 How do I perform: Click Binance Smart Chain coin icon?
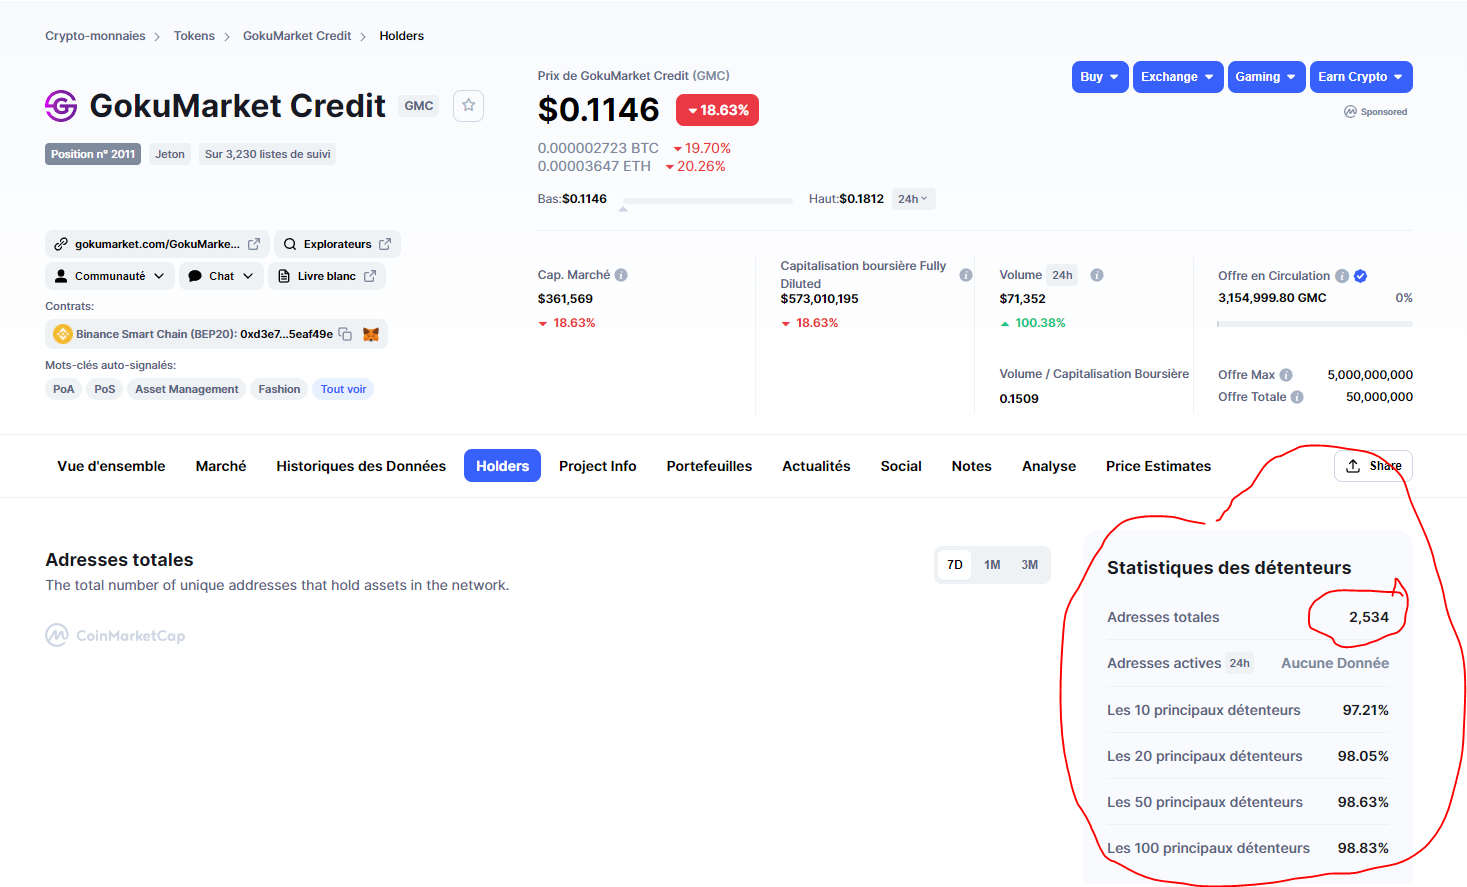point(63,334)
